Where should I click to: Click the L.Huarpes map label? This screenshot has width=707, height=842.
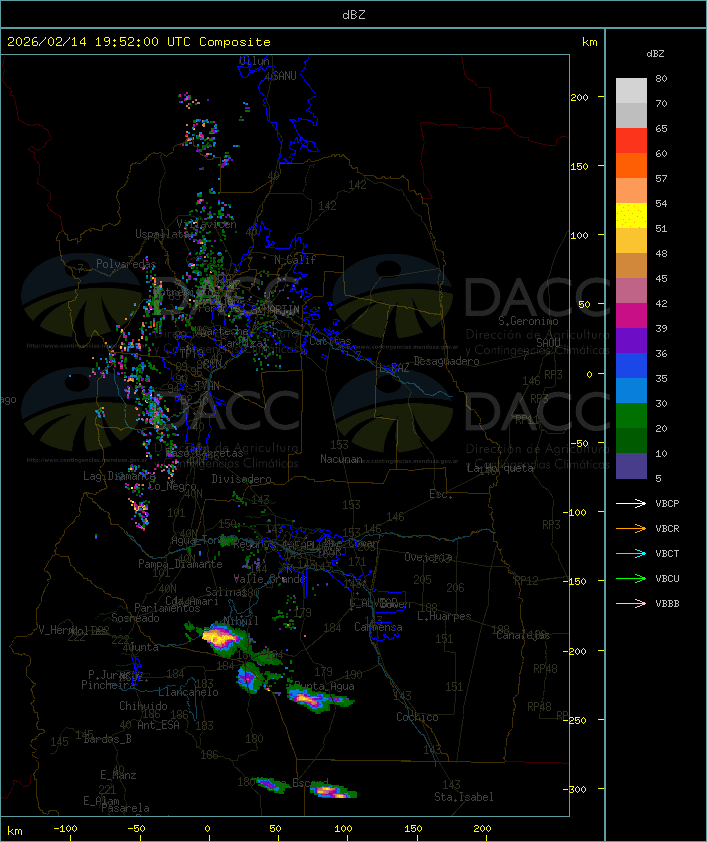tap(444, 616)
